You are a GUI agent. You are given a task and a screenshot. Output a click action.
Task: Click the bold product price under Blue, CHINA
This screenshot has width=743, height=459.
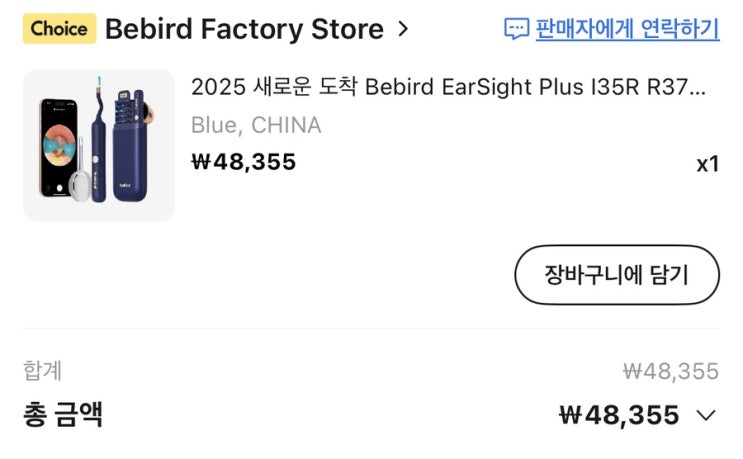pos(243,161)
